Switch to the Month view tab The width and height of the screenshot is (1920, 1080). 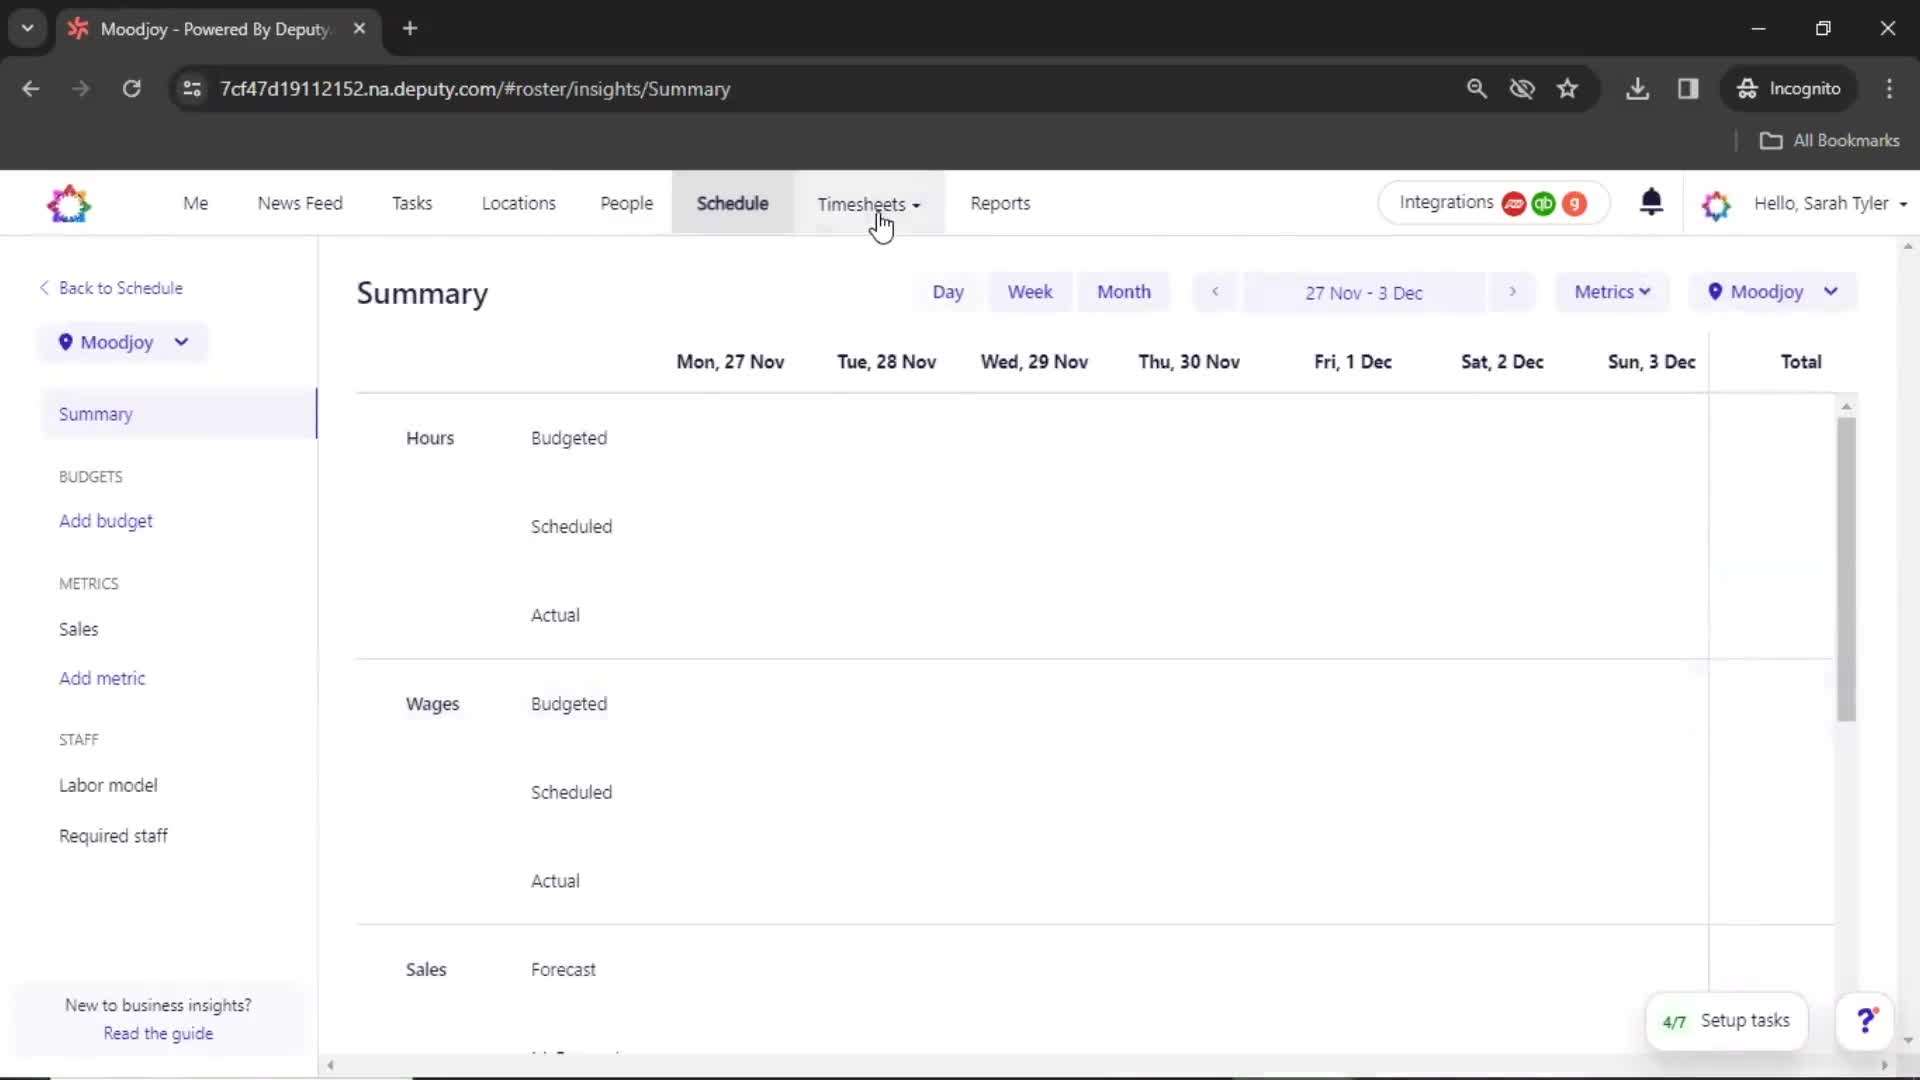[1124, 291]
